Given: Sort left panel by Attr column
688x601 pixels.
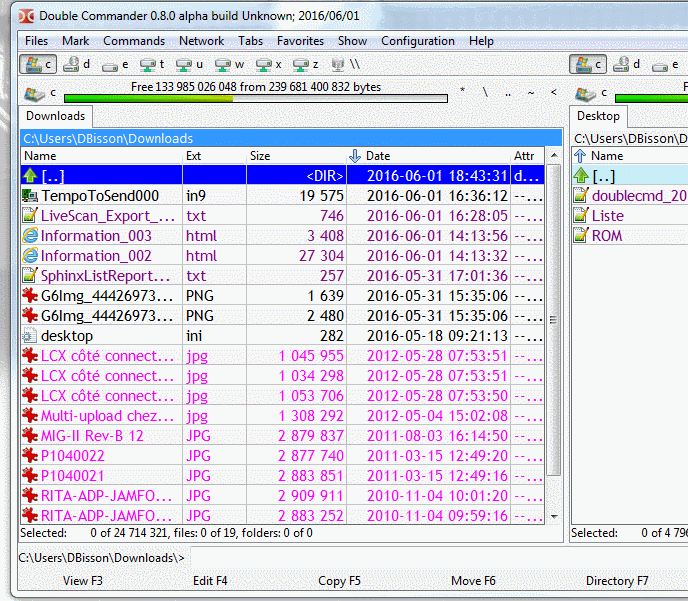Looking at the screenshot, I should 527,156.
